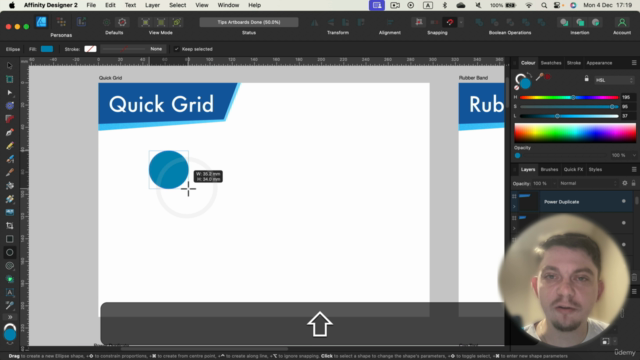Open the HSL colour model dropdown

[x=614, y=80]
